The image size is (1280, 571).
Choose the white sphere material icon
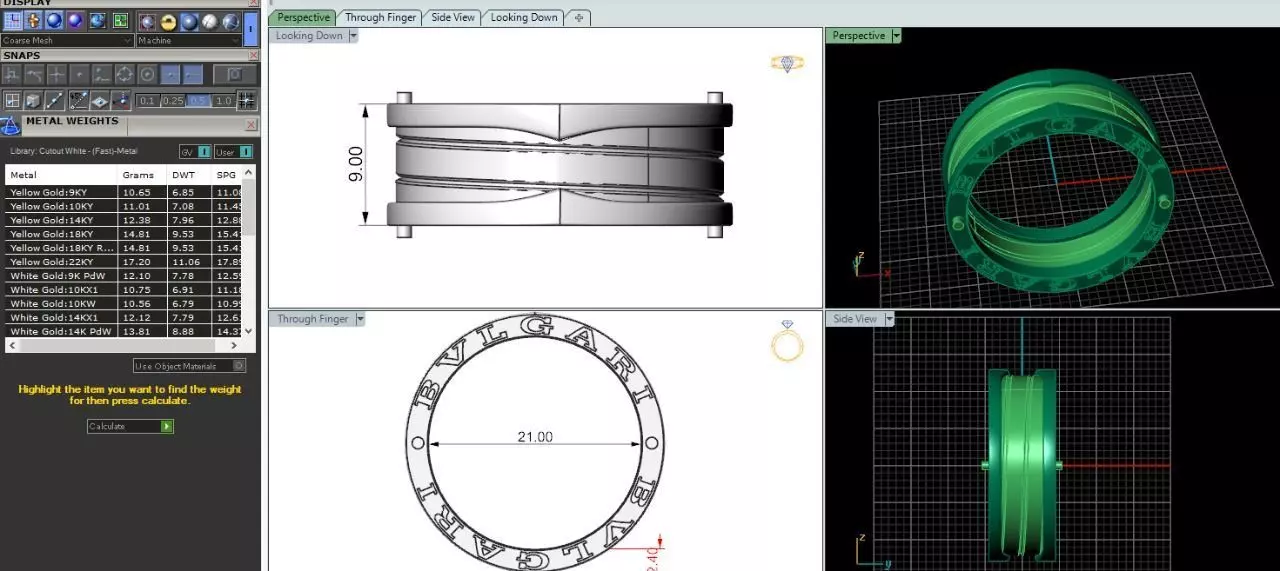pyautogui.click(x=210, y=22)
